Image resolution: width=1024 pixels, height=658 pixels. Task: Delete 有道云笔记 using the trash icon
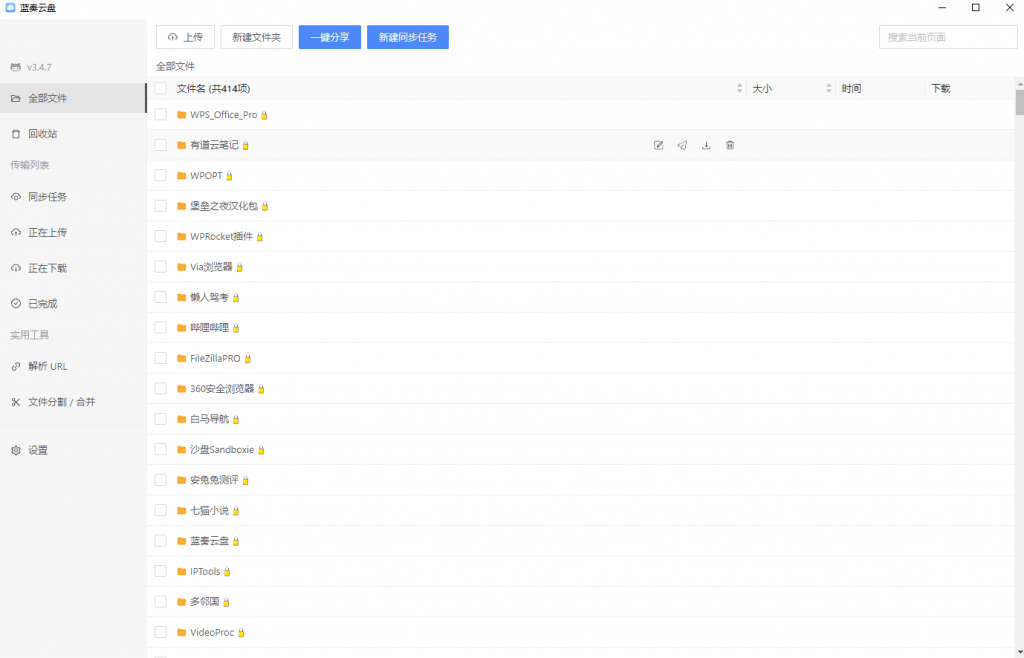click(730, 145)
